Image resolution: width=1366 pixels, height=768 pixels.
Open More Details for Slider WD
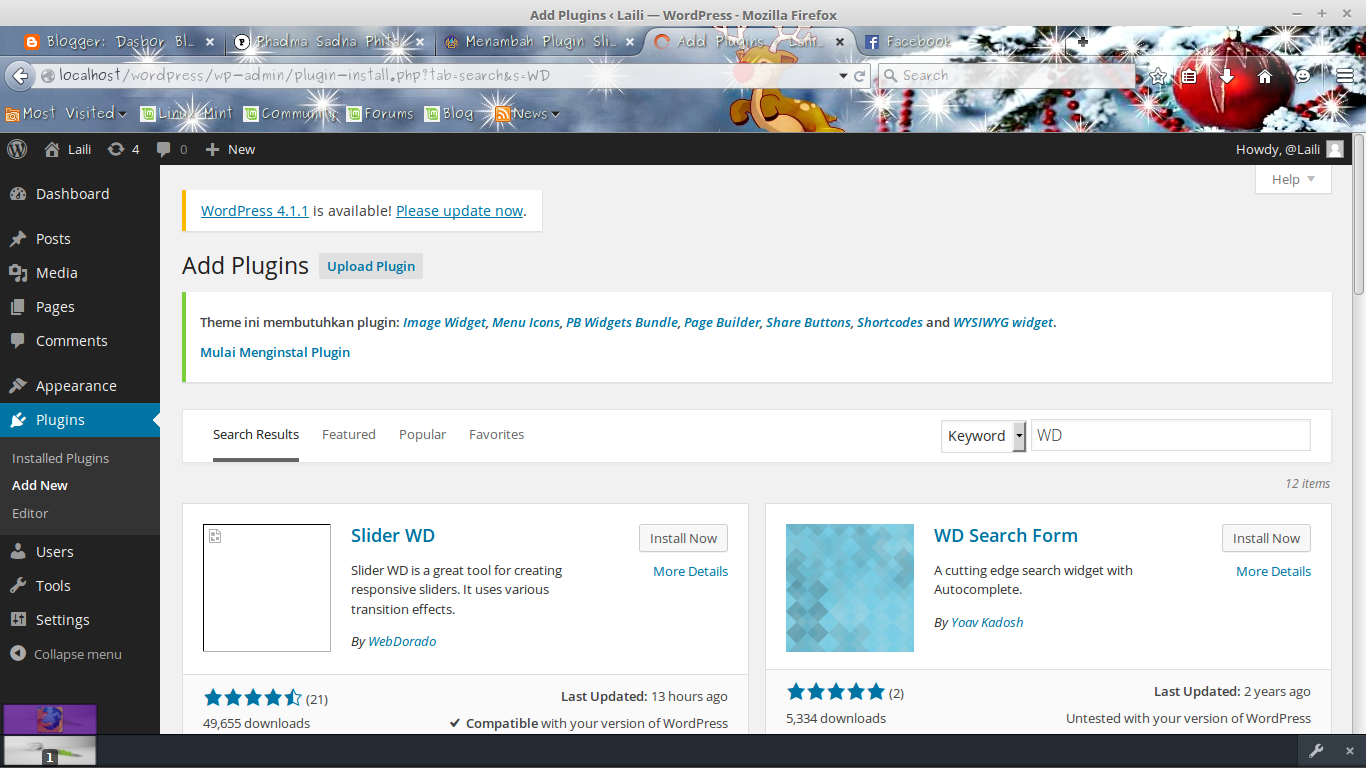coord(690,572)
